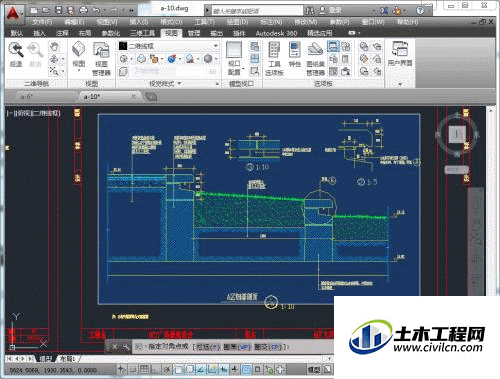Image resolution: width=500 pixels, height=379 pixels.
Task: Toggle grid display in status bar
Action: 144,369
